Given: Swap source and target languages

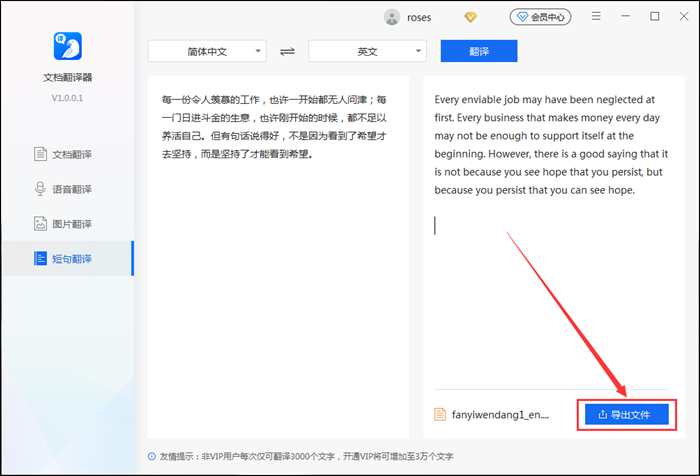Looking at the screenshot, I should pyautogui.click(x=287, y=51).
